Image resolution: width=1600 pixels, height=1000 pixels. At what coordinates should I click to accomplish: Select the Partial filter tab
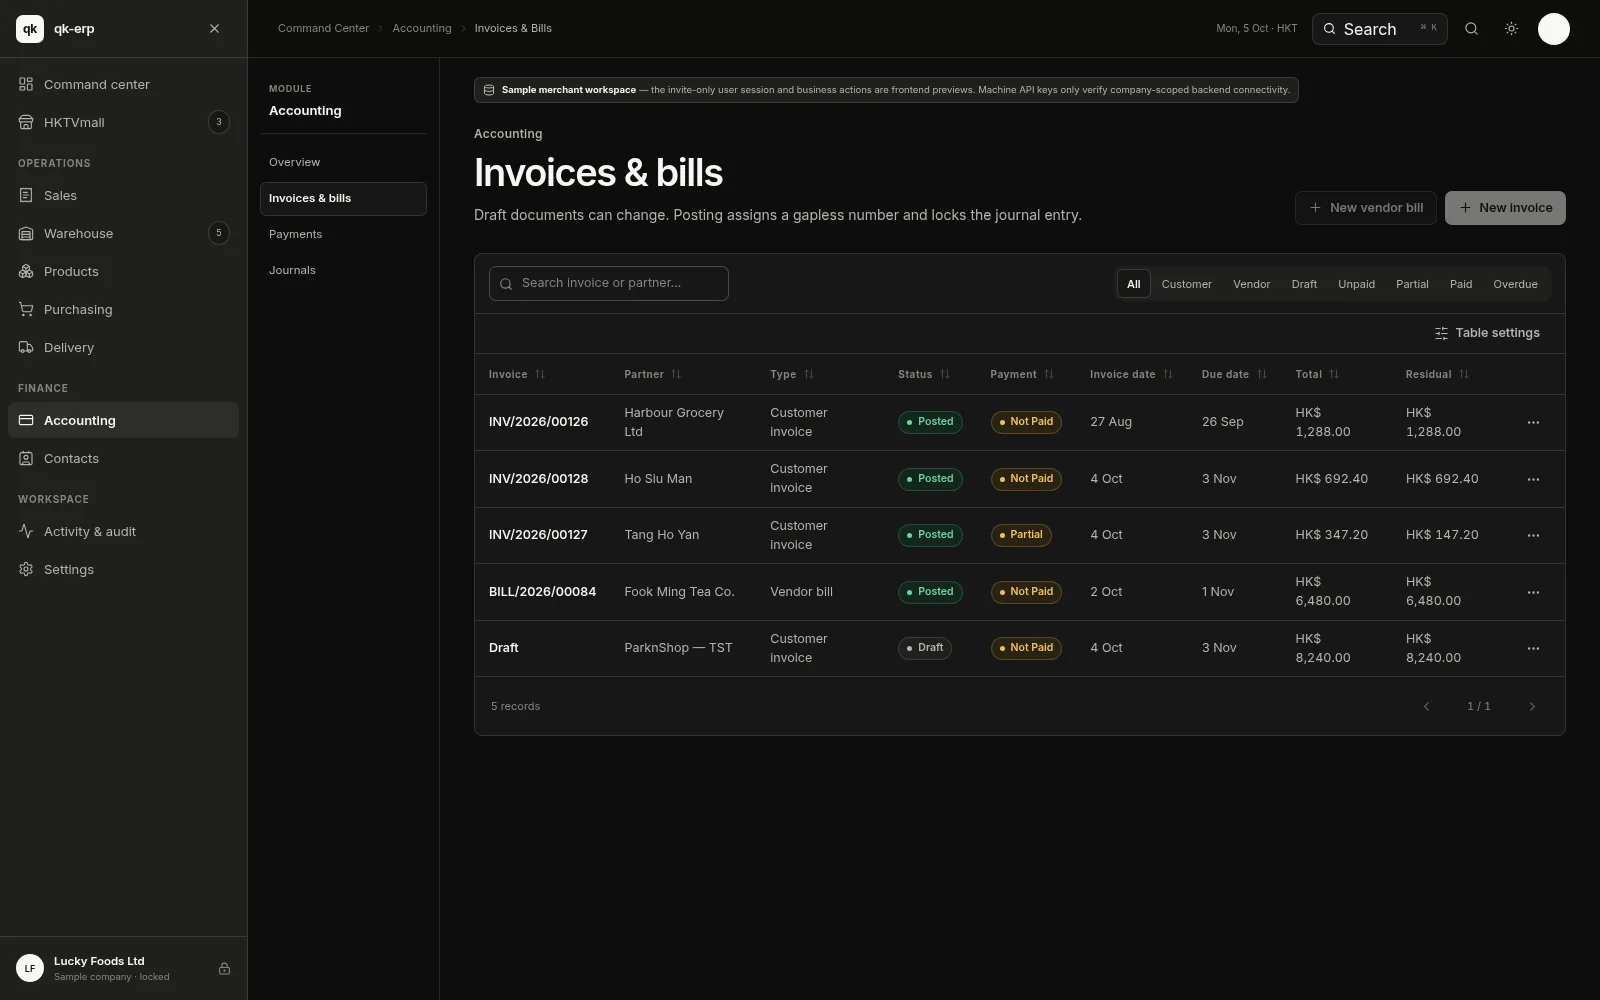pos(1412,284)
